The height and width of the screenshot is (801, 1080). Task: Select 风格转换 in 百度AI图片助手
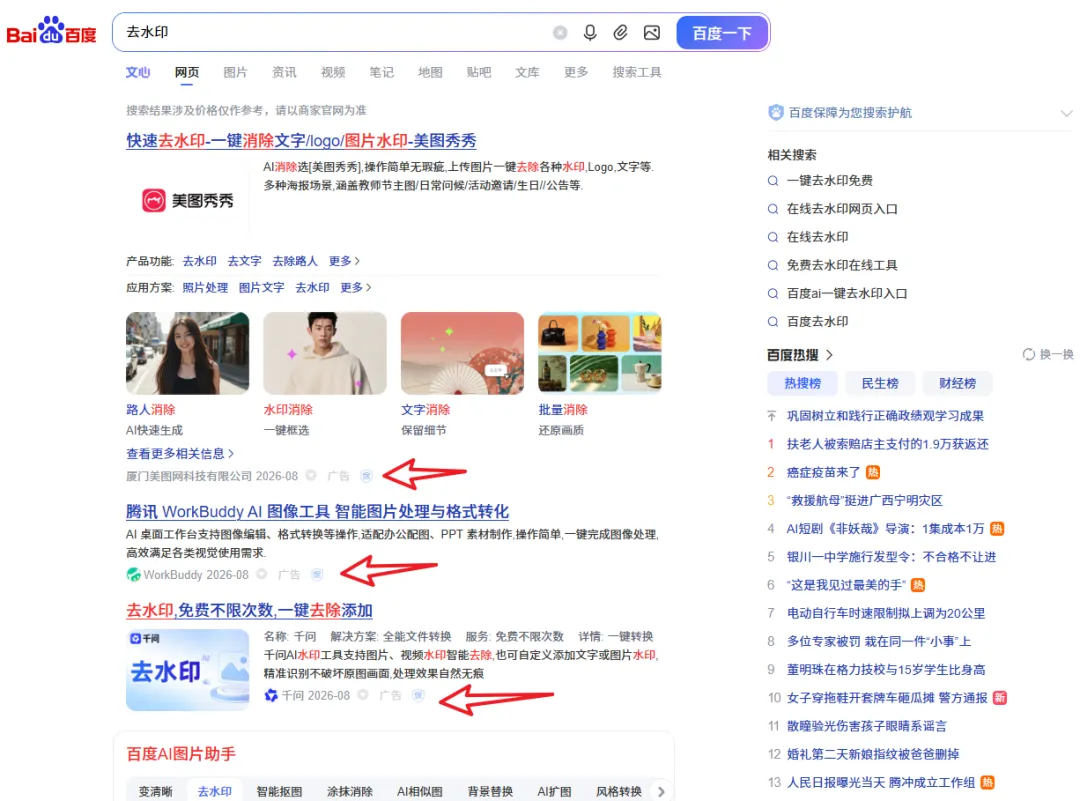[x=619, y=791]
